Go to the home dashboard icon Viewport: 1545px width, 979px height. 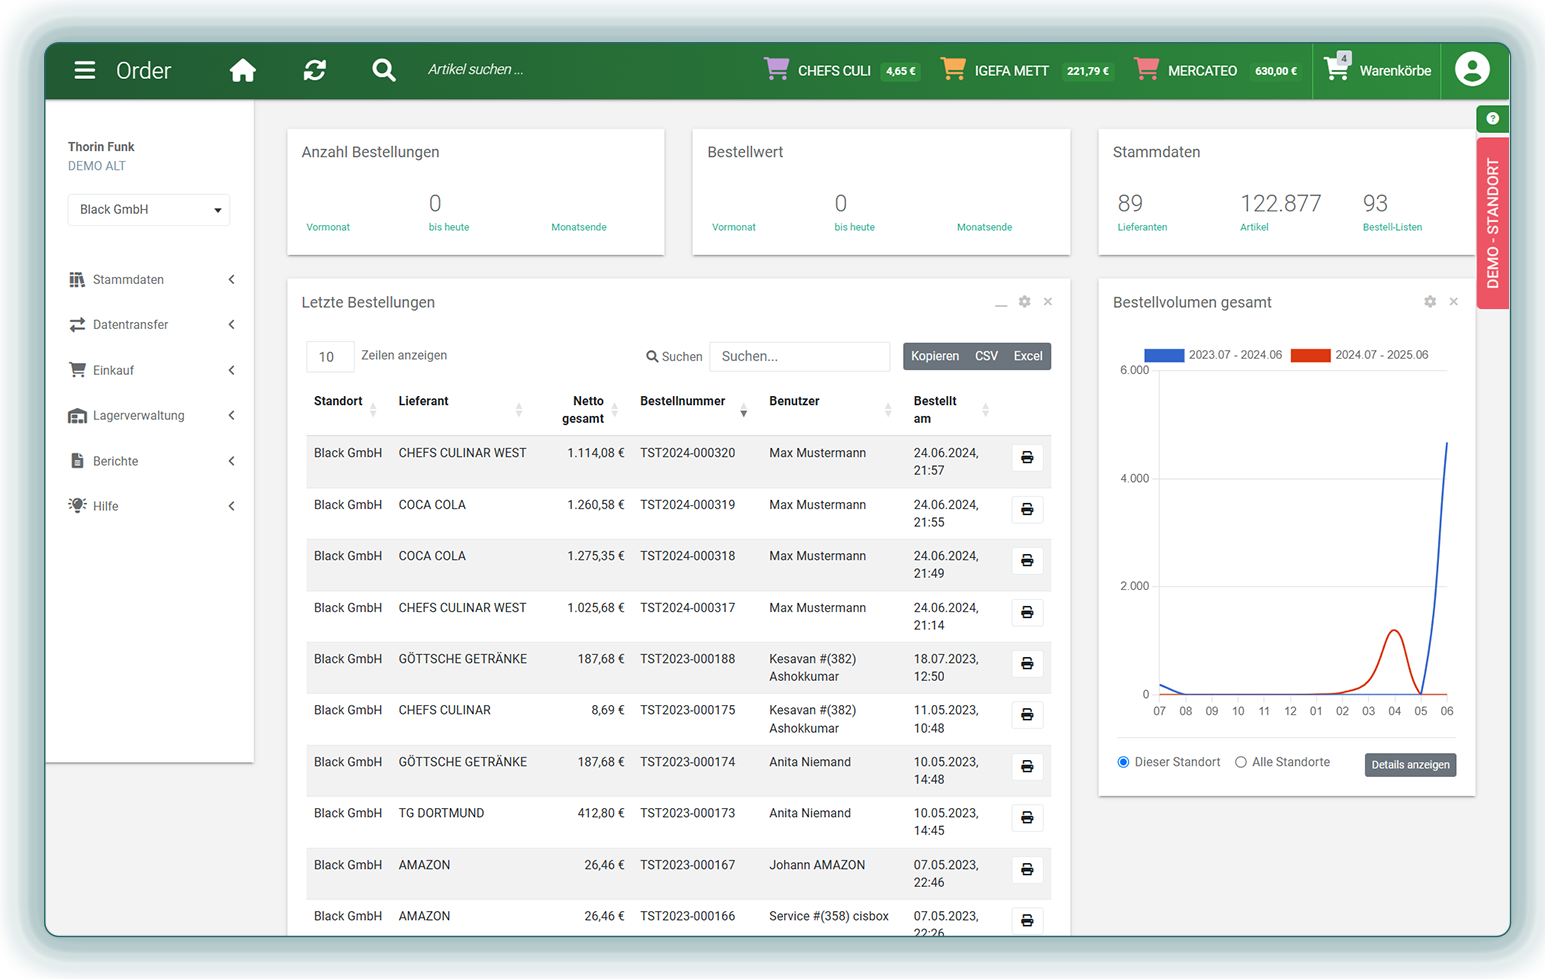coord(242,70)
